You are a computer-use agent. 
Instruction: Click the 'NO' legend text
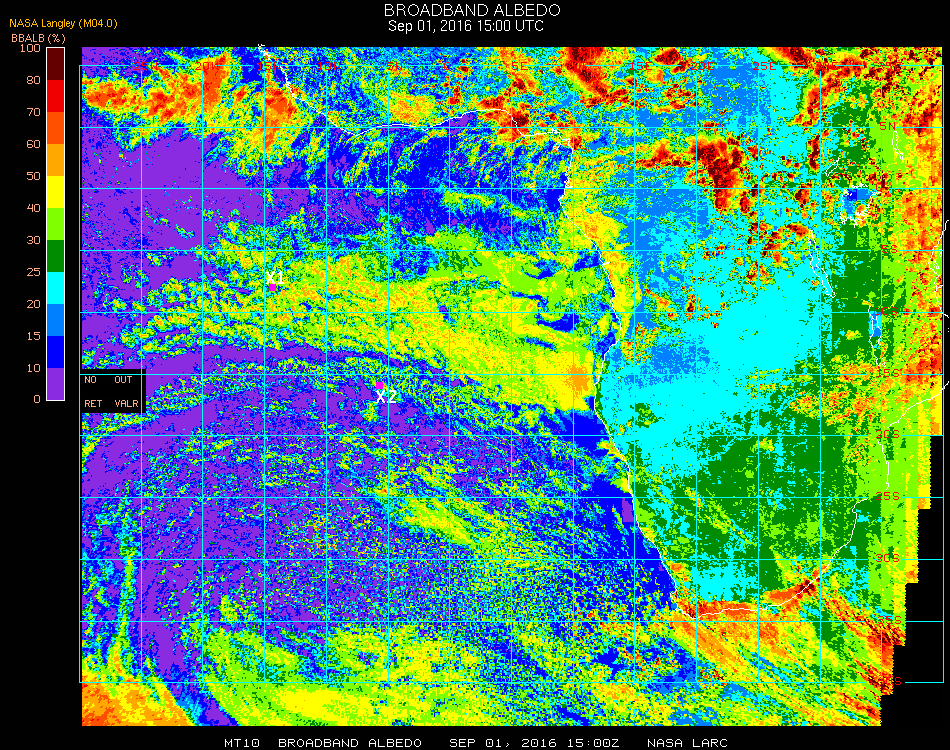(90, 380)
